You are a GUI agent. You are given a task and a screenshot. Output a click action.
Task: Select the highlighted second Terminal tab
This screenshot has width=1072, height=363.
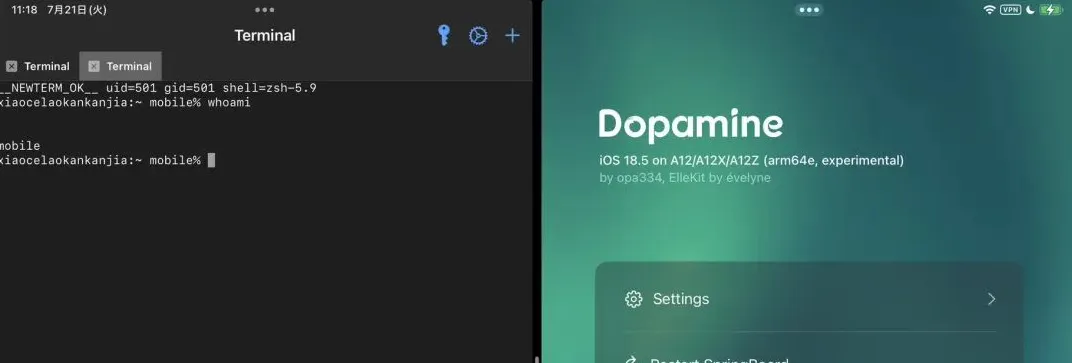[x=121, y=66]
